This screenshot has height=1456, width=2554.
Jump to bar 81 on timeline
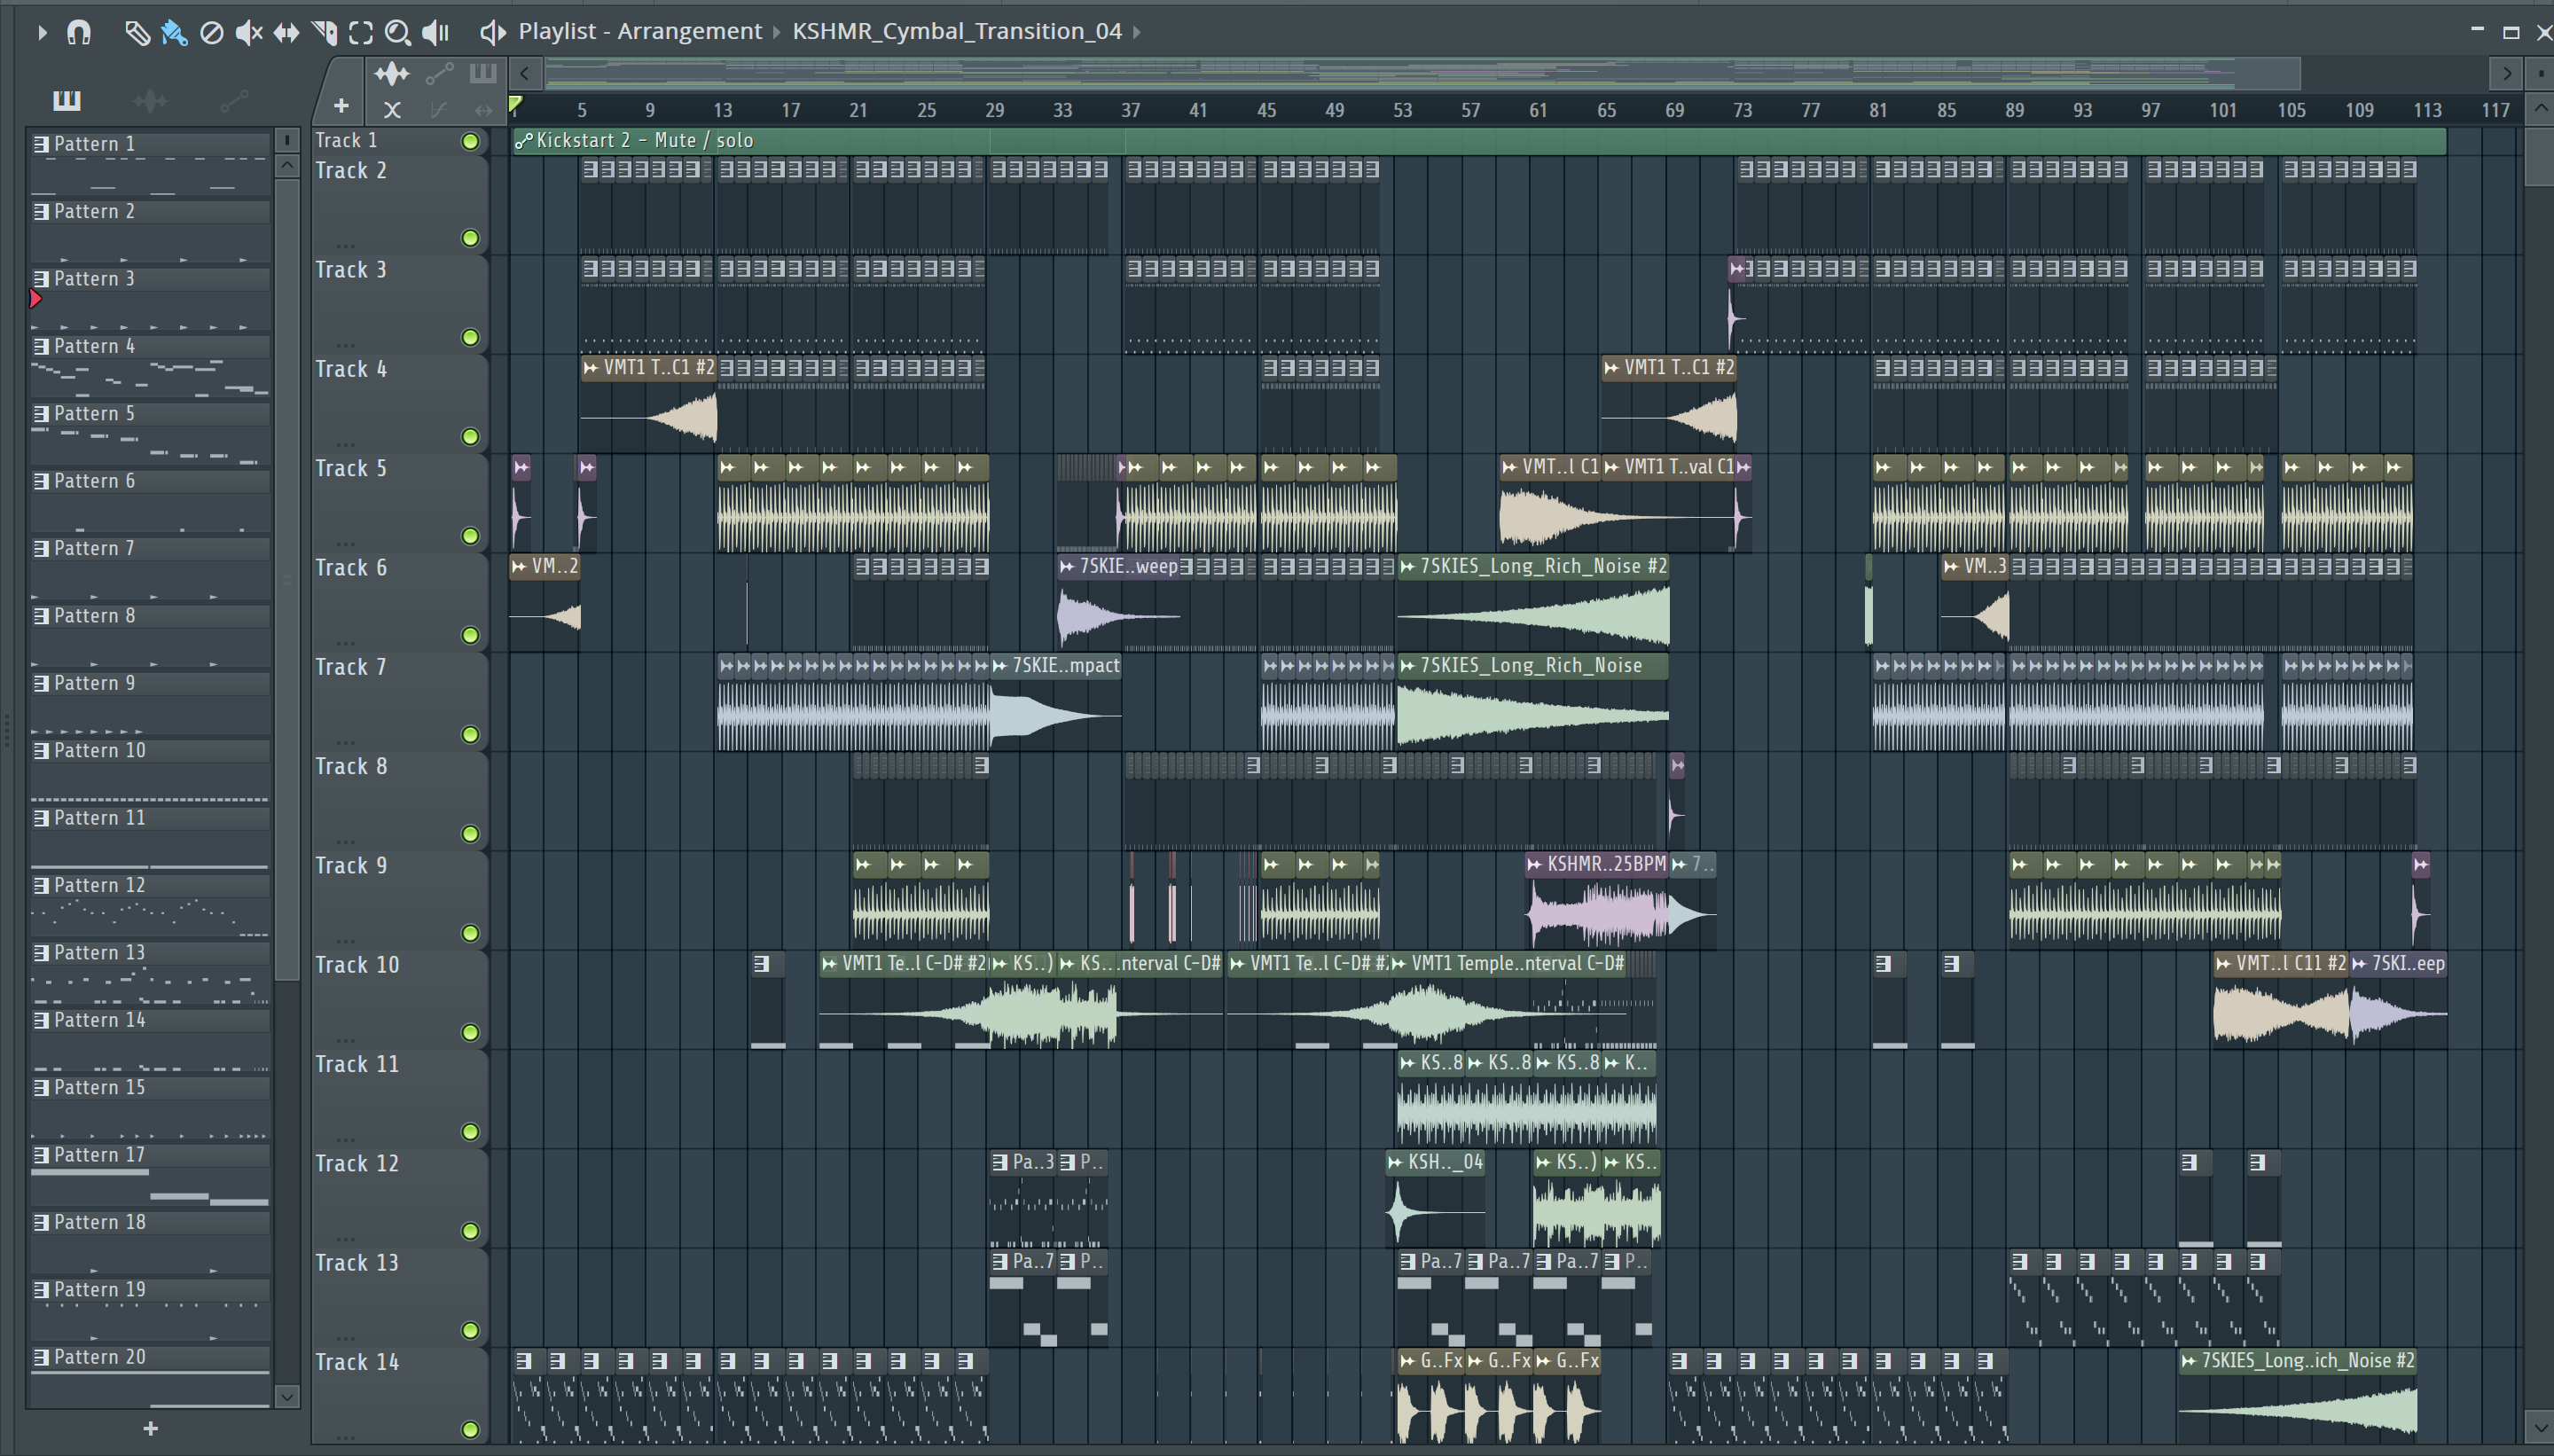coord(1878,111)
